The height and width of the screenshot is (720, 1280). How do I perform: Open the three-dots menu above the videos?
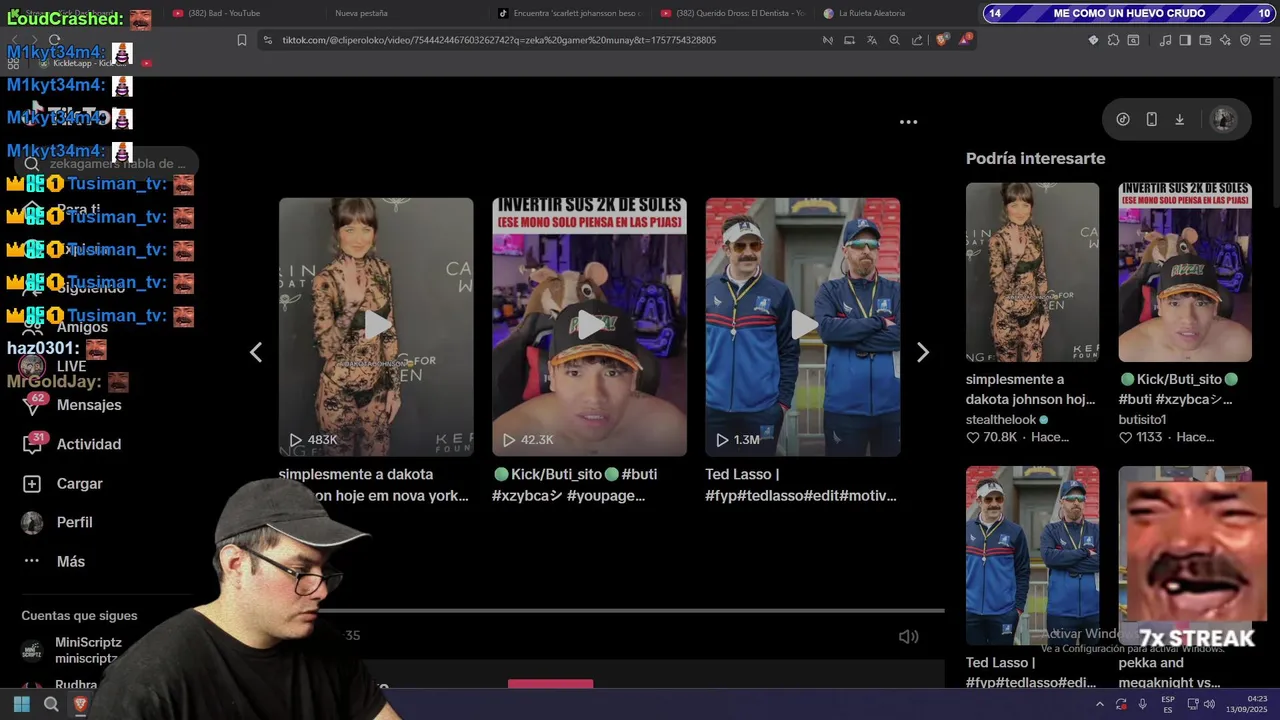coord(908,122)
